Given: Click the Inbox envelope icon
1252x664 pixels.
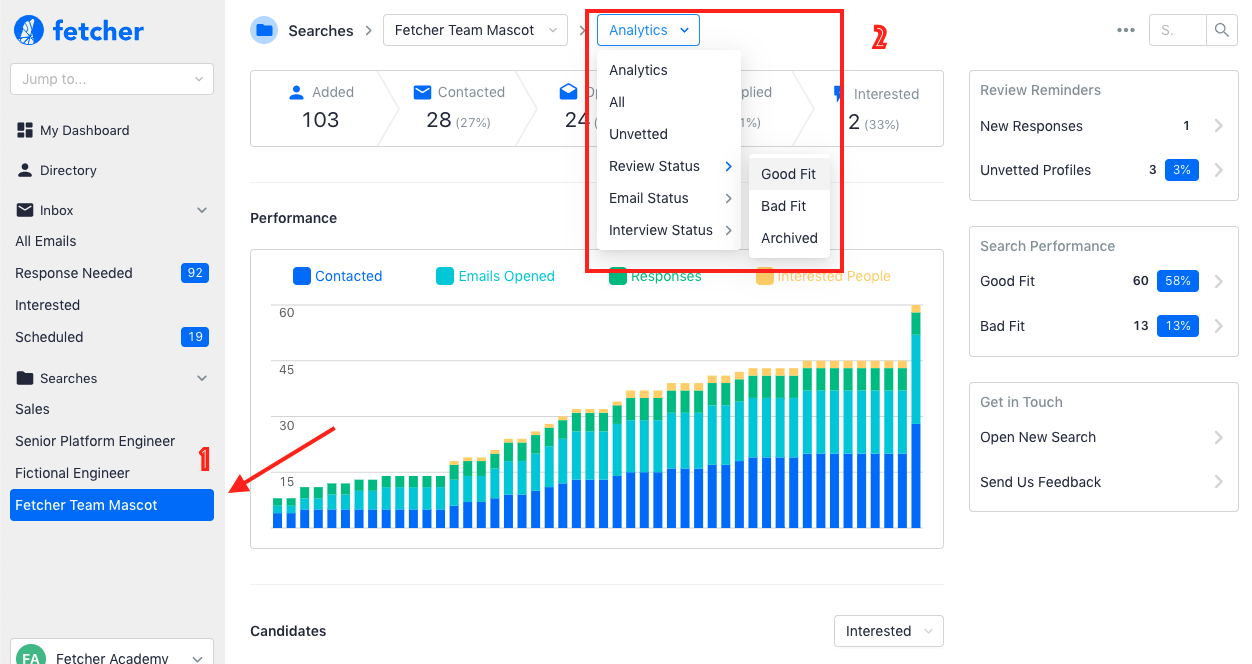Looking at the screenshot, I should point(25,210).
